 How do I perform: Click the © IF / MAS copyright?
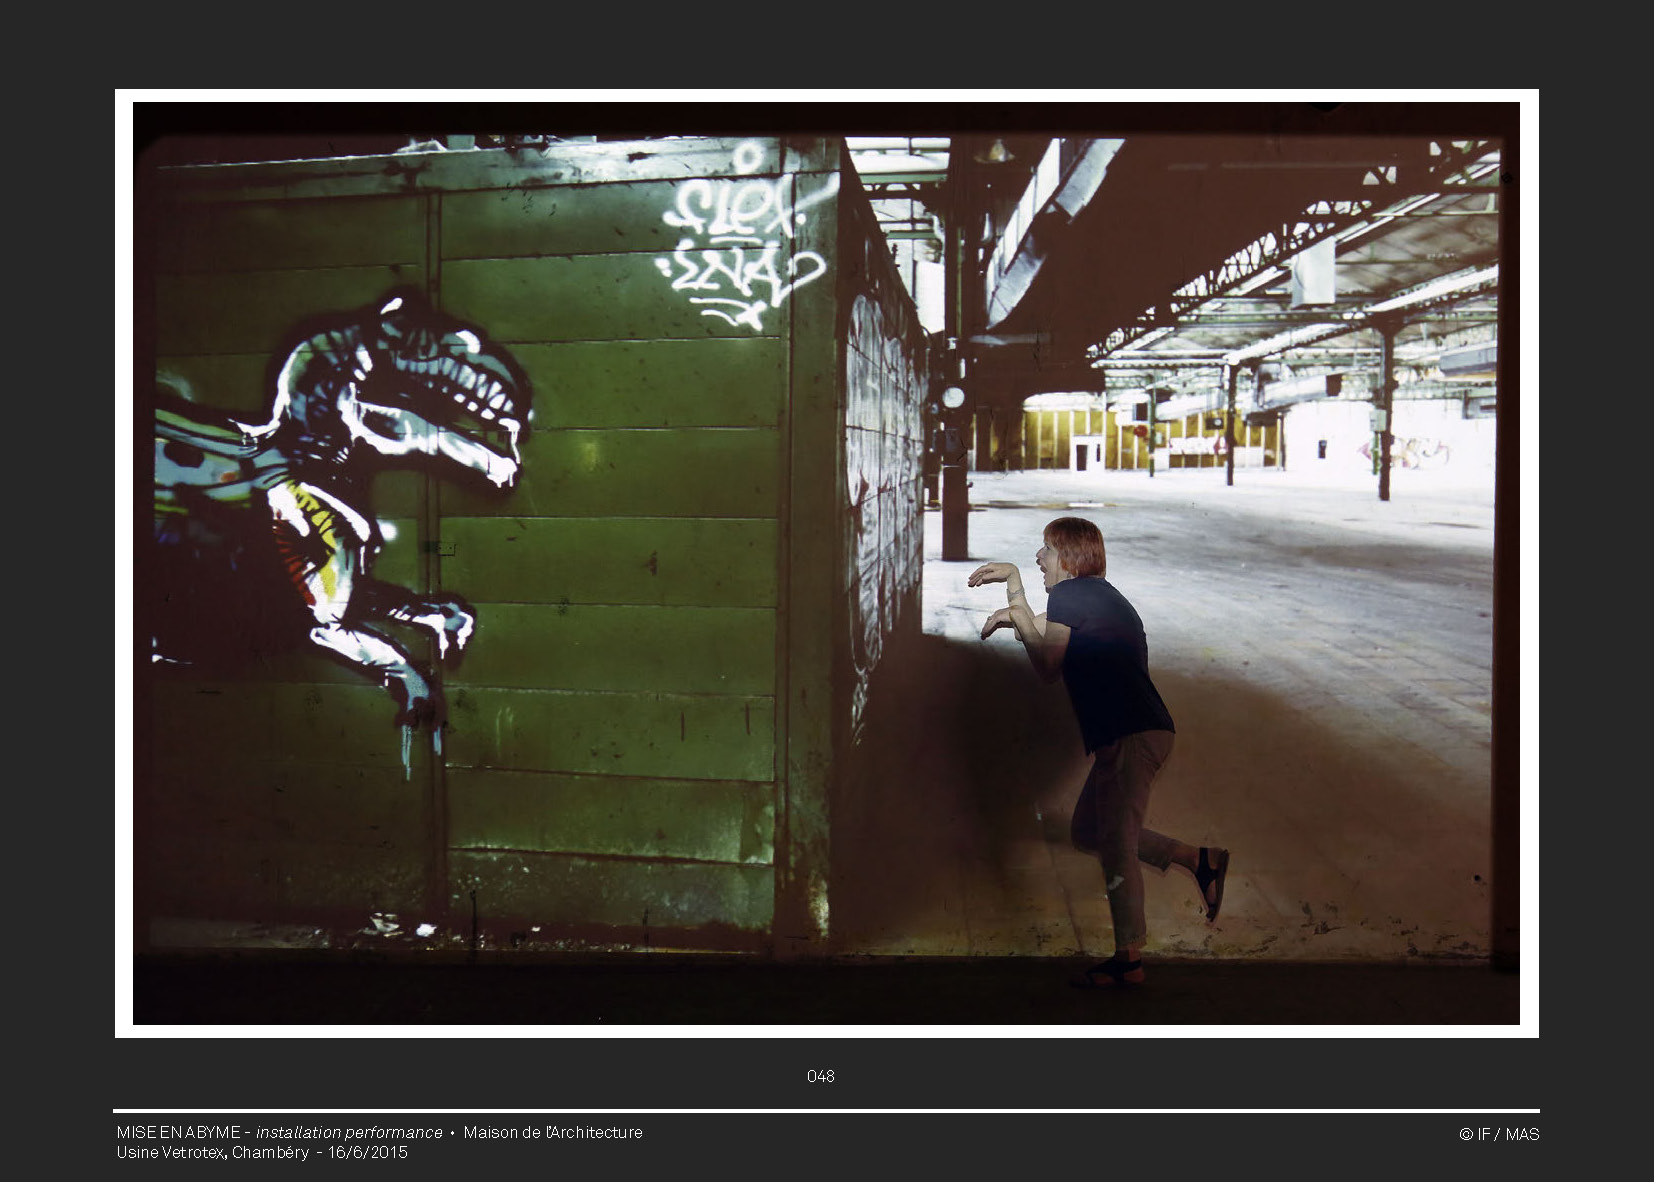pos(1499,1134)
